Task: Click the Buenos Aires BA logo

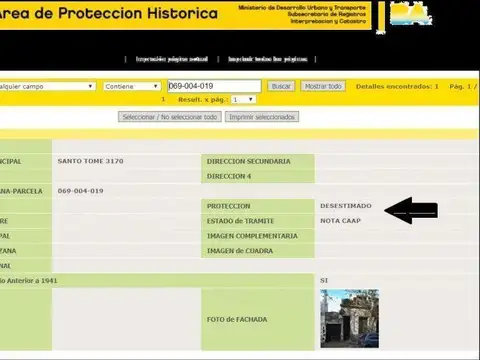Action: pyautogui.click(x=411, y=14)
